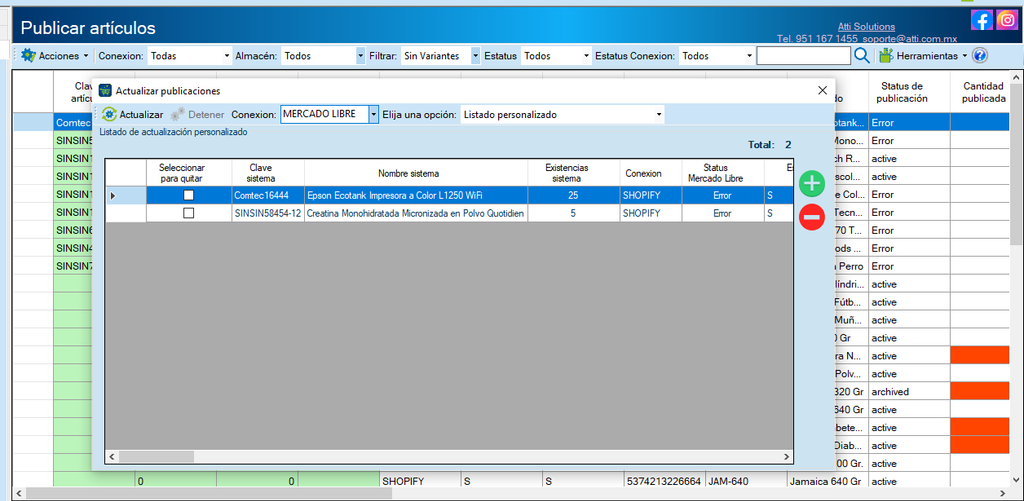This screenshot has width=1024, height=501.
Task: Click inside the search text field
Action: tap(803, 56)
